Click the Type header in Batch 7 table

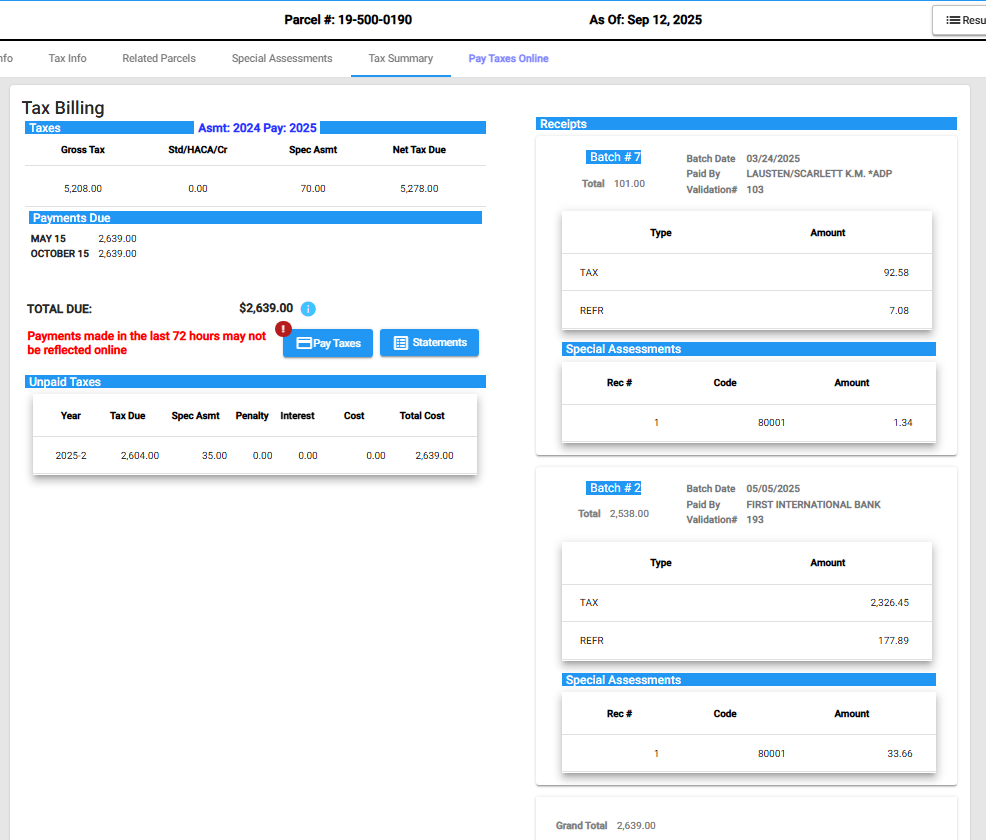(661, 233)
